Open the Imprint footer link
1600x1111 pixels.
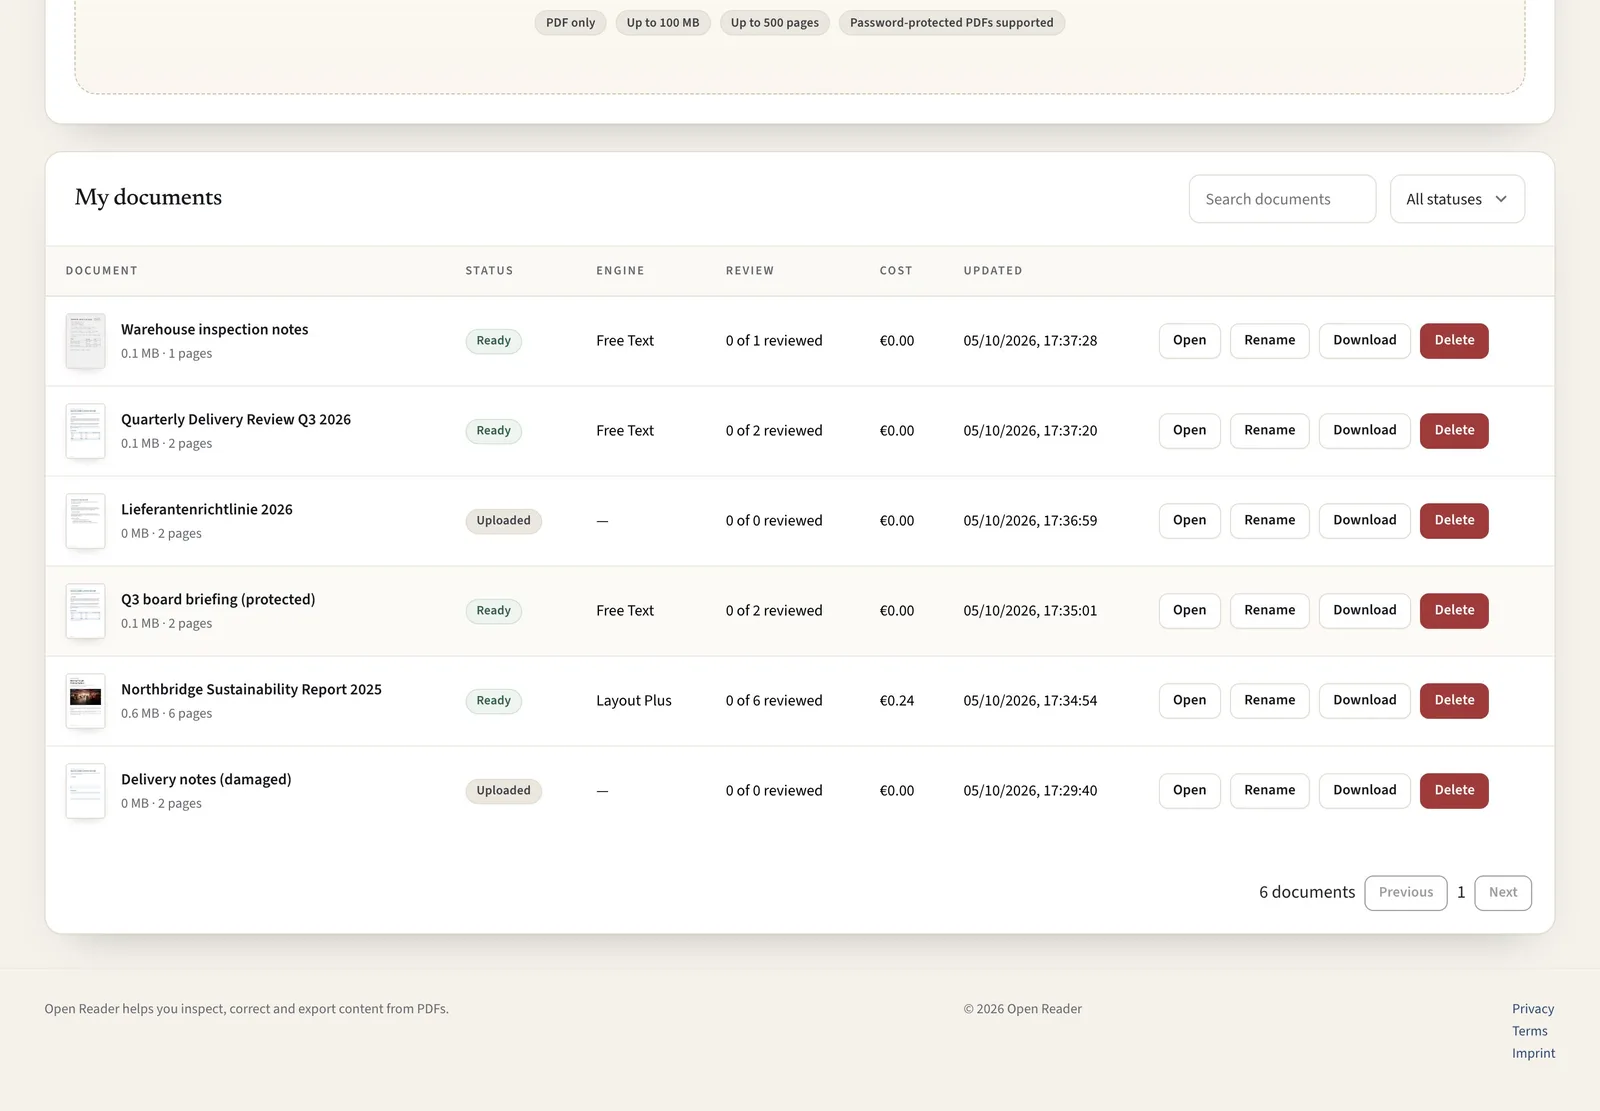pos(1533,1053)
